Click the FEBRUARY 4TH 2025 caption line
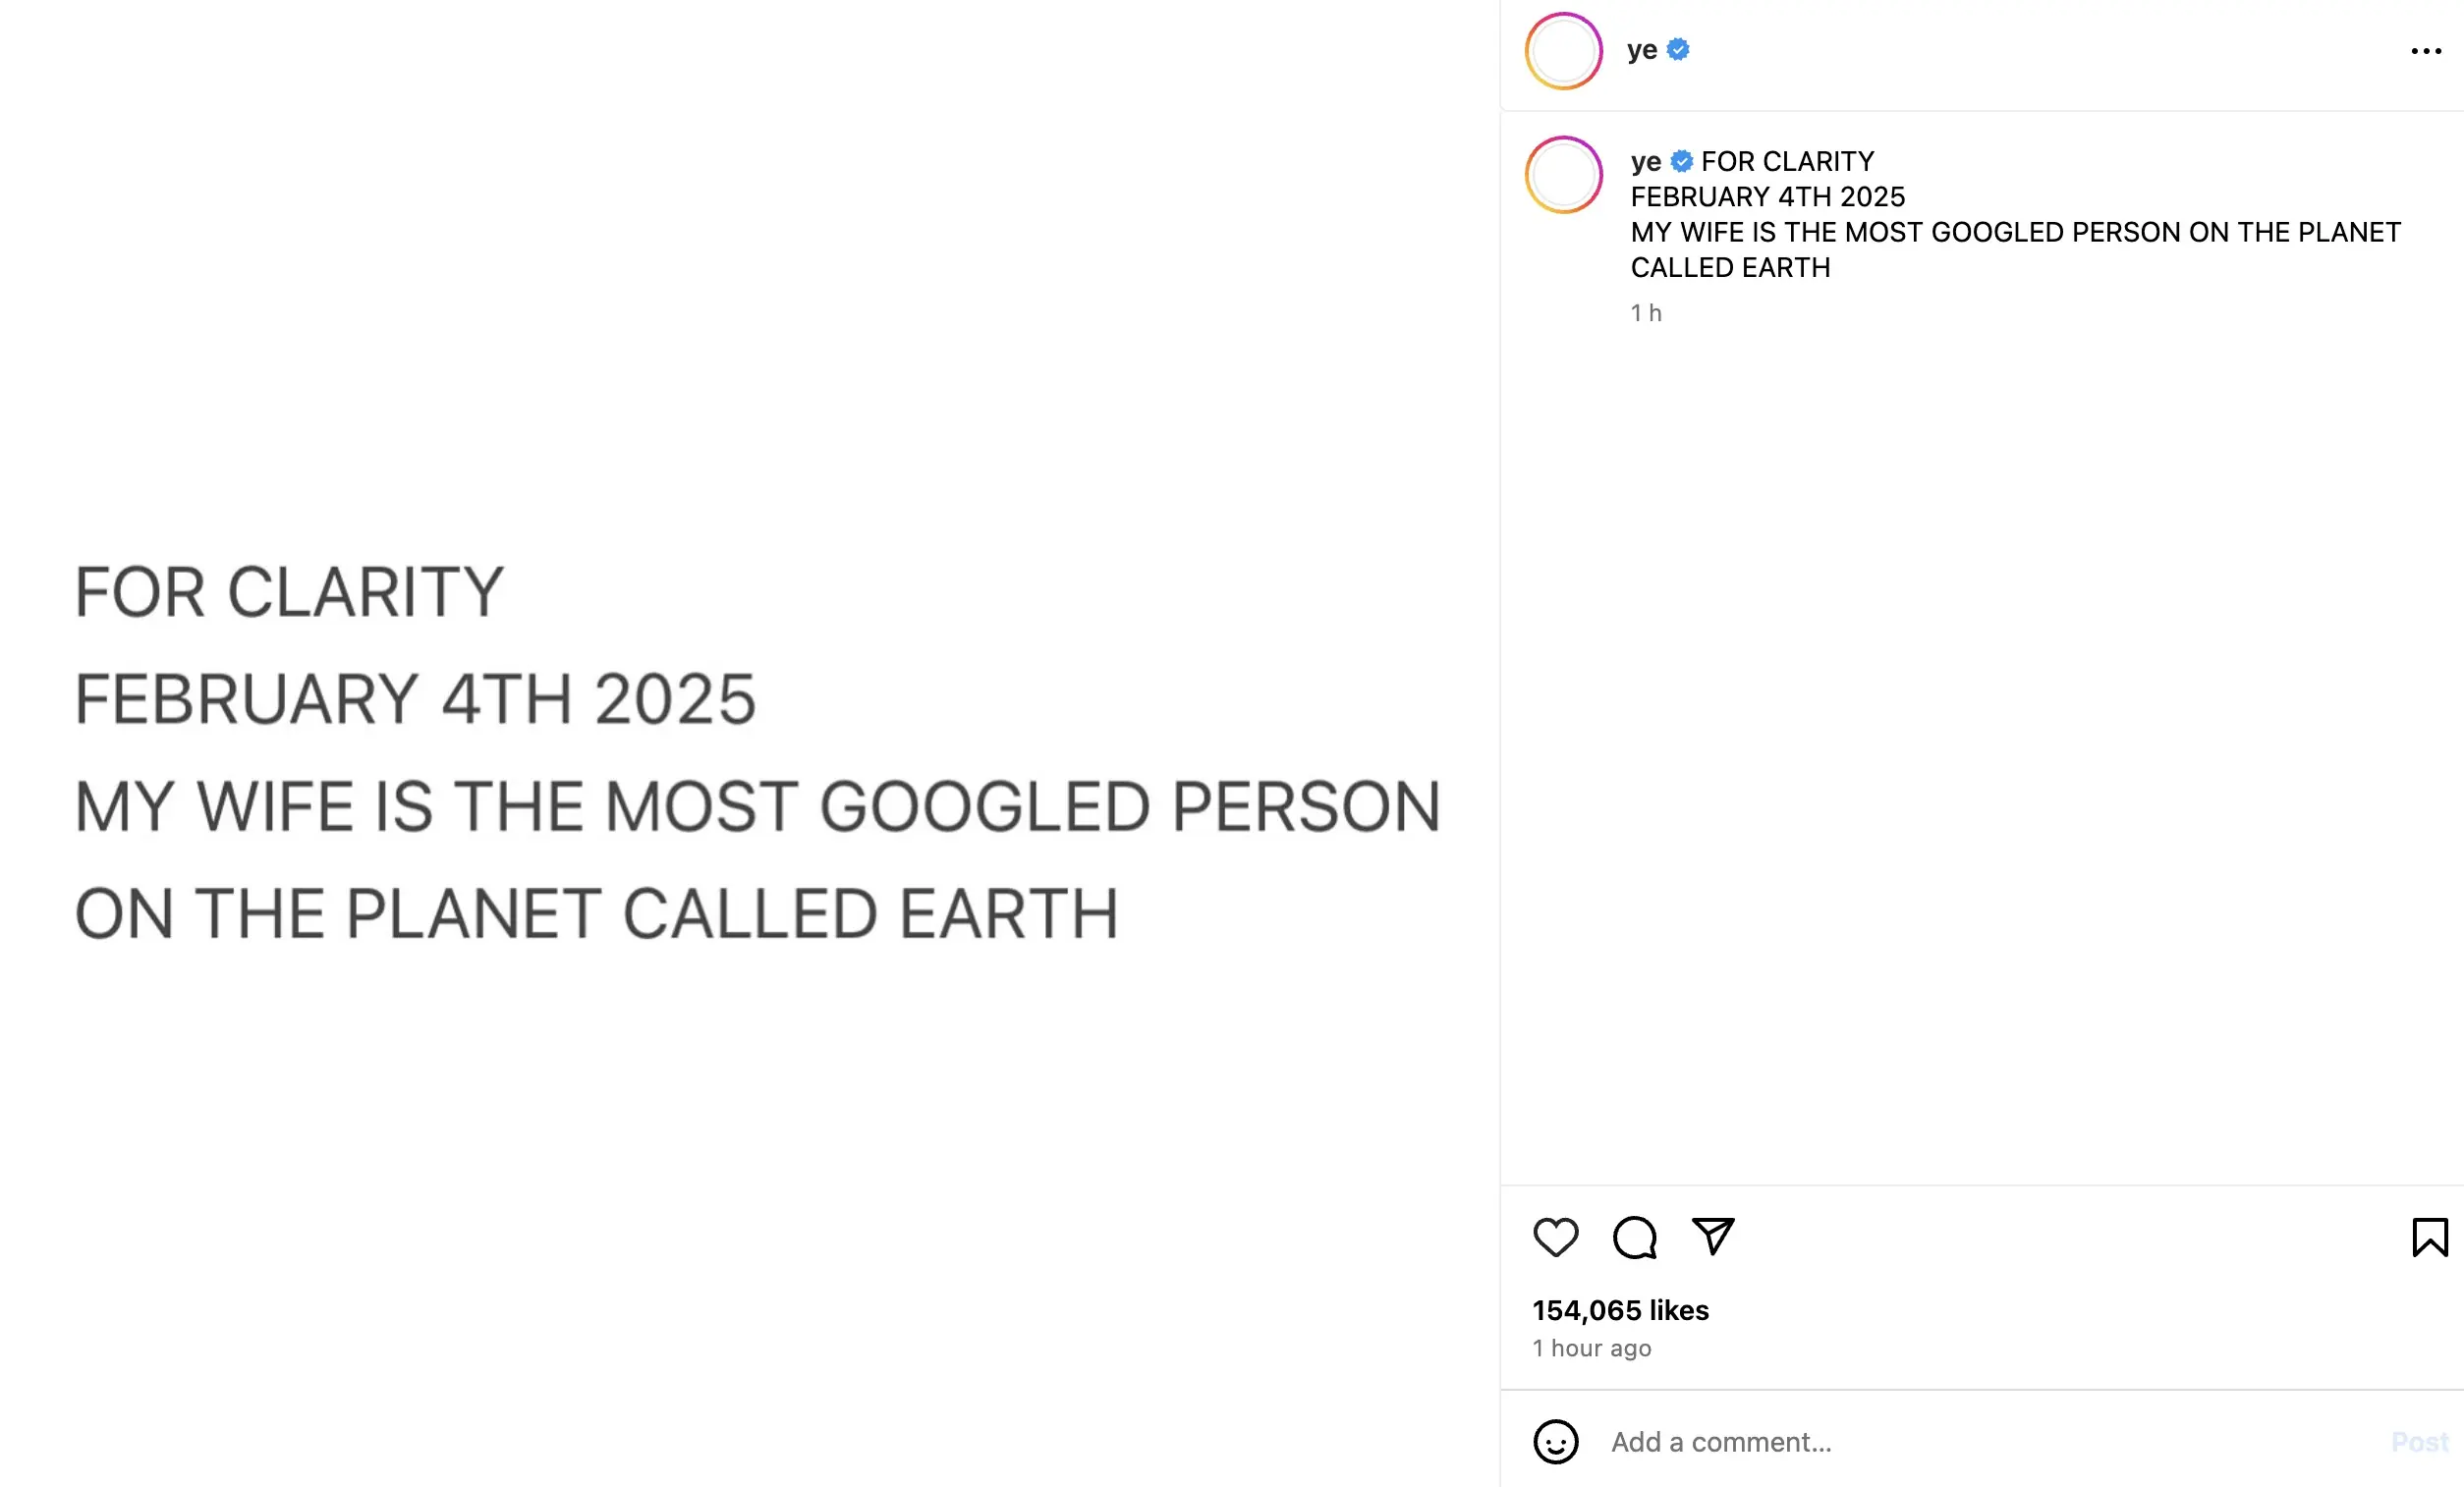Viewport: 2464px width, 1487px height. tap(1767, 197)
